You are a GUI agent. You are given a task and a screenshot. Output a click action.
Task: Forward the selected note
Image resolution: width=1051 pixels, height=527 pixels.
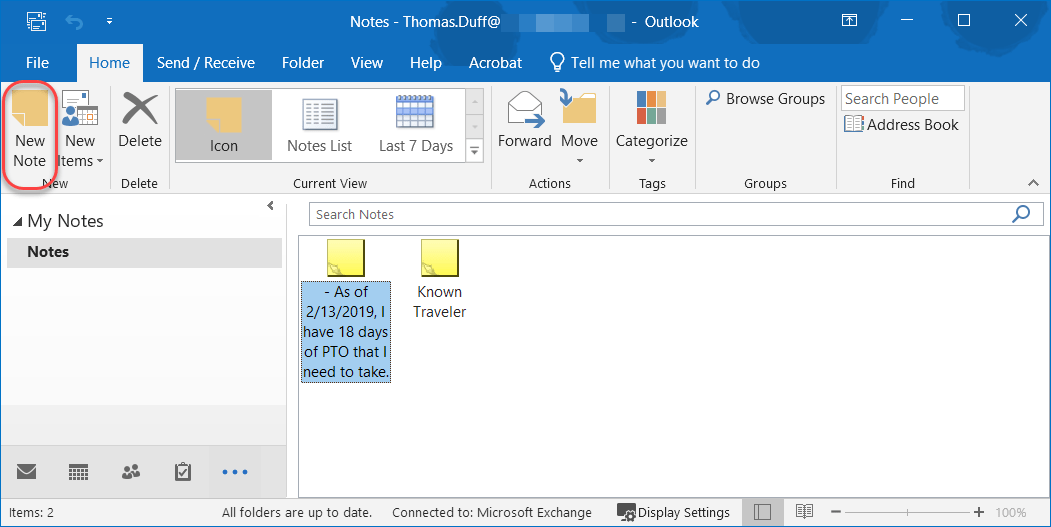tap(525, 121)
